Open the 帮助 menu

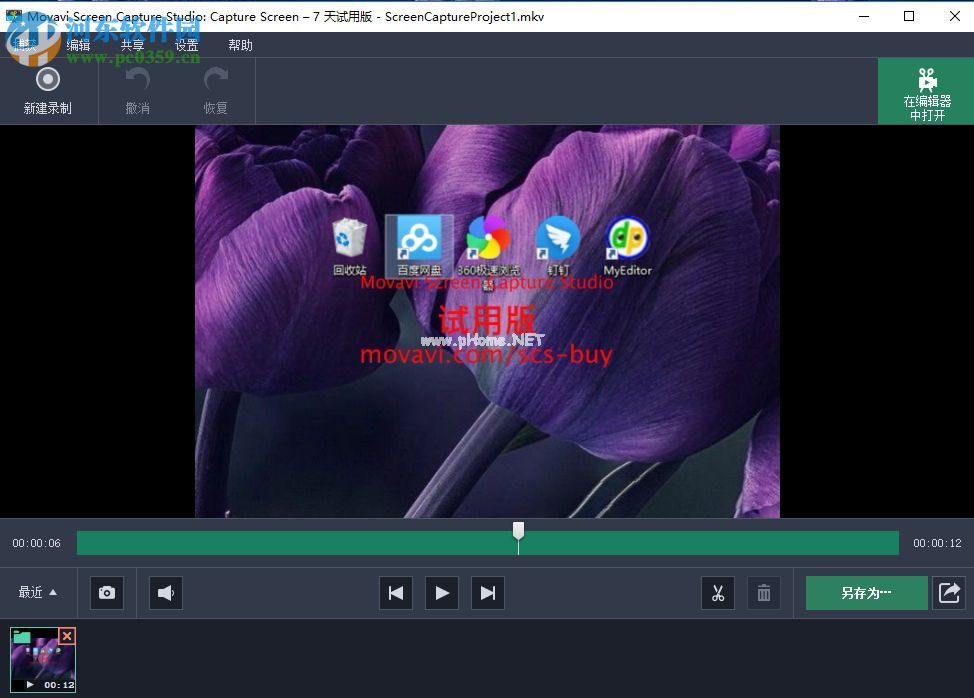pos(240,45)
